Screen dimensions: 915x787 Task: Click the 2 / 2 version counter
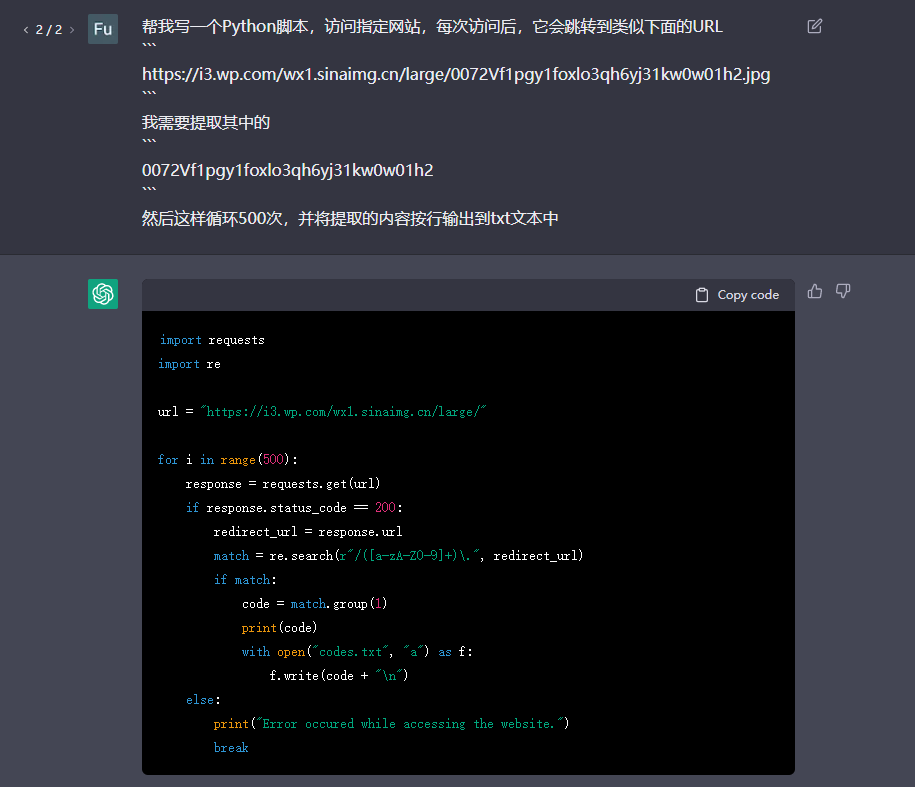[x=48, y=30]
